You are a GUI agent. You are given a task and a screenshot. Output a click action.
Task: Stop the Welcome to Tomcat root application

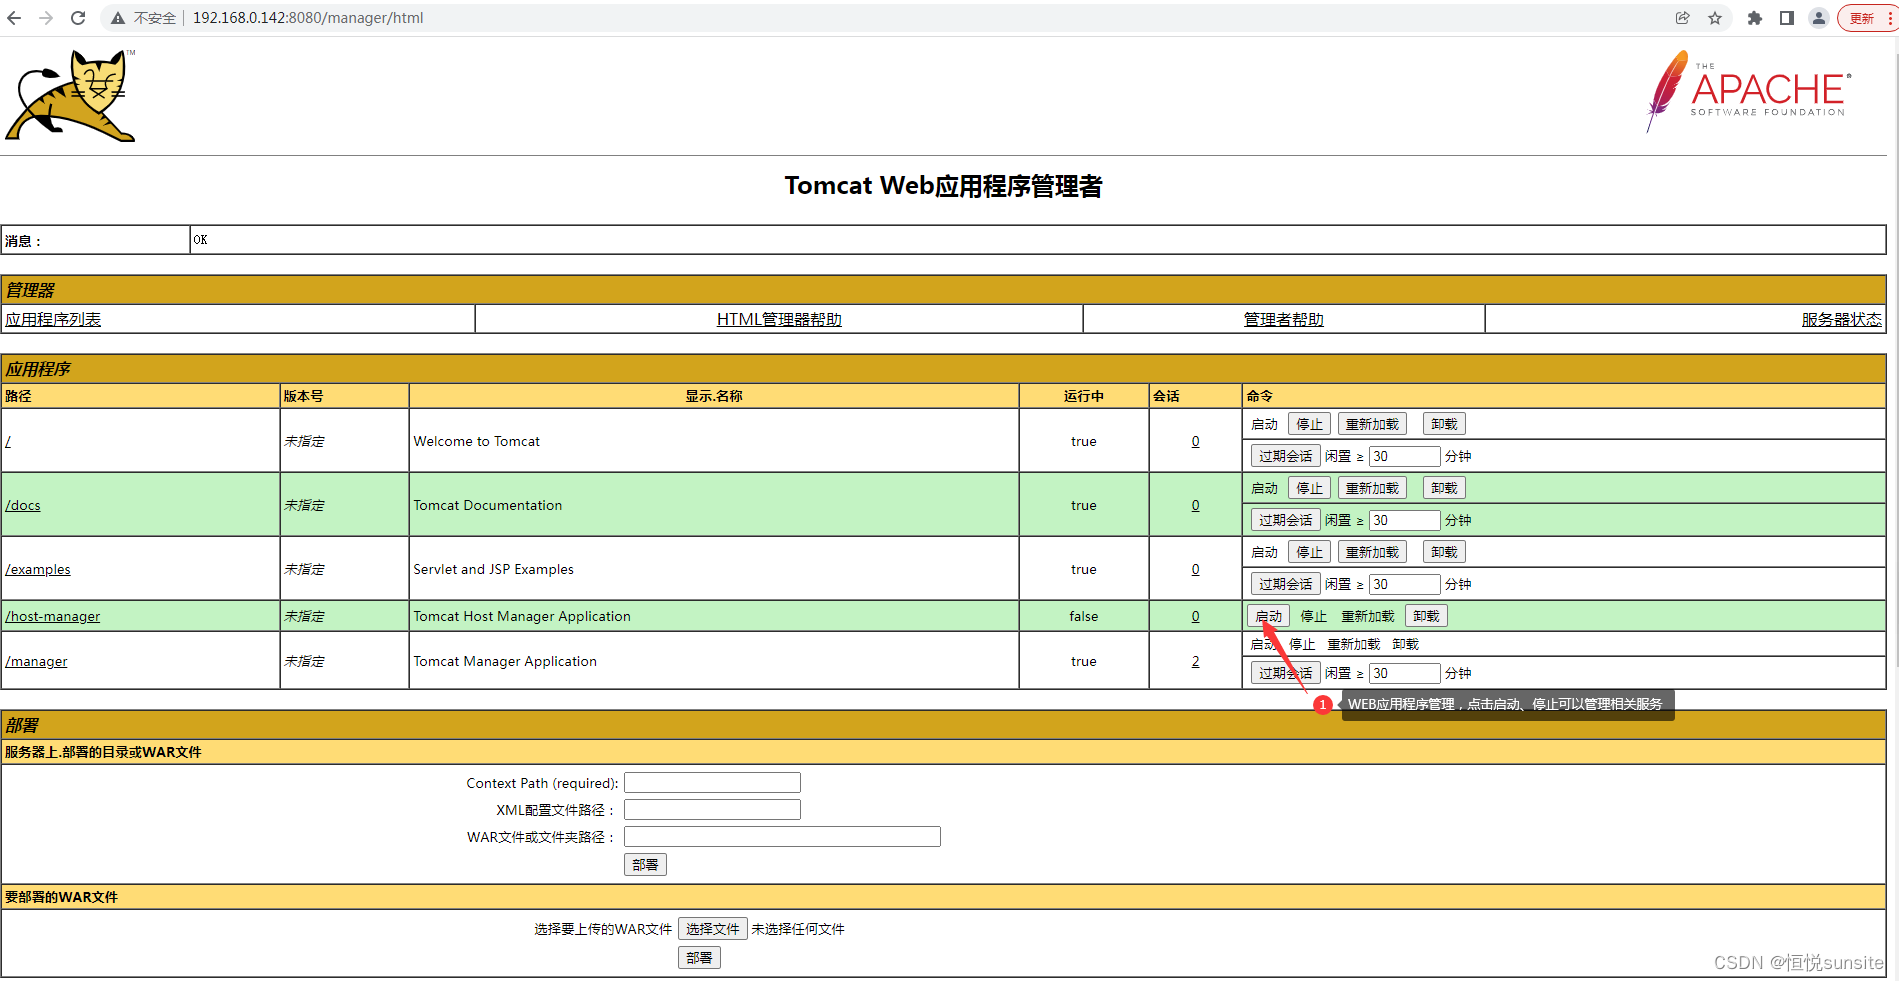pos(1309,424)
